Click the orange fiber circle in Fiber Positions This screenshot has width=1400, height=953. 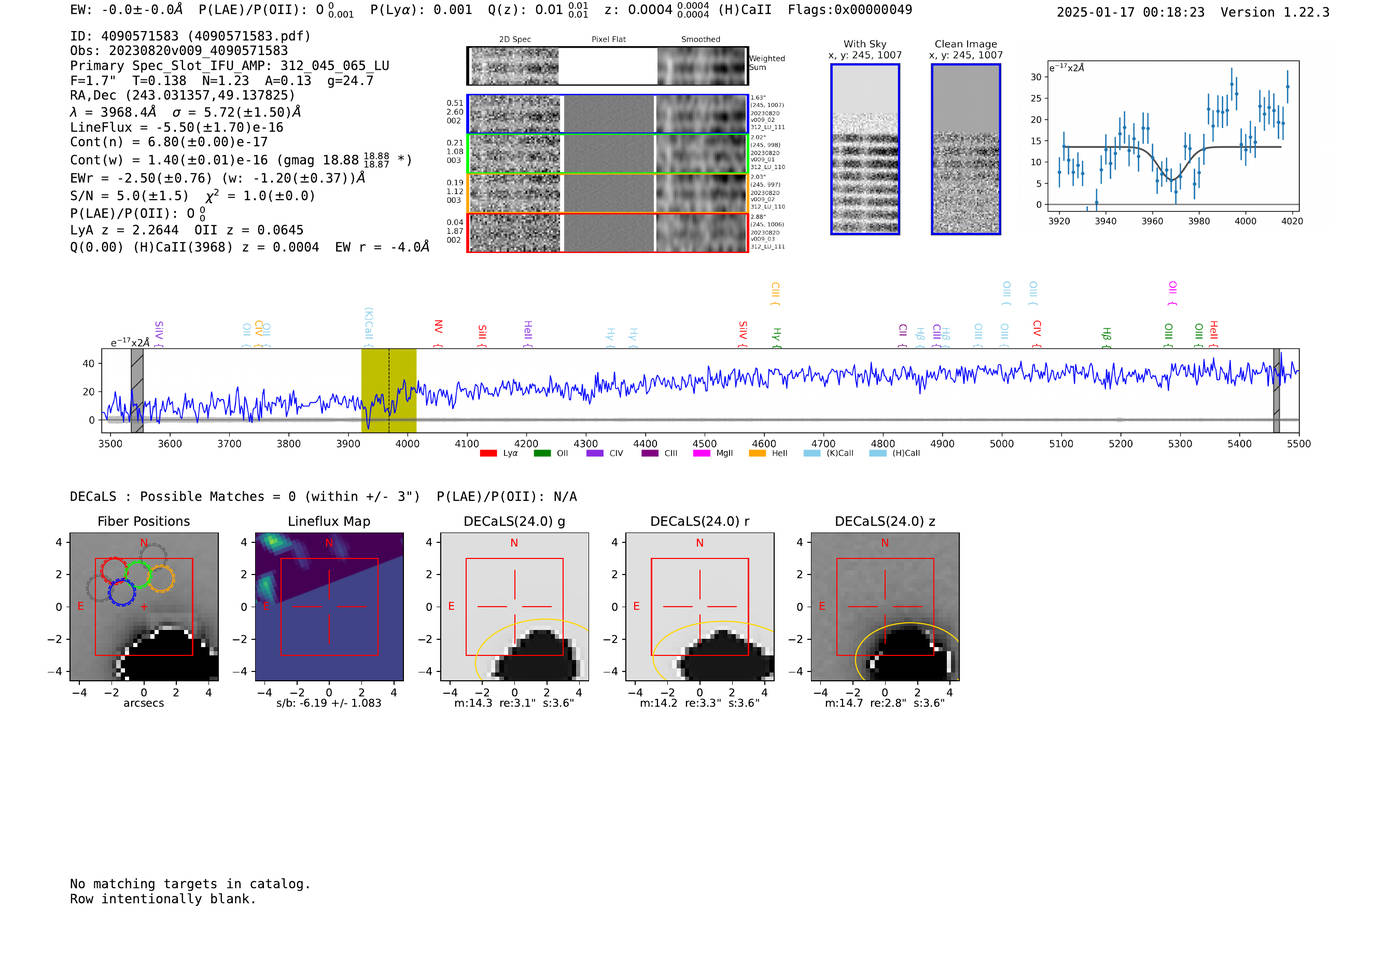pos(160,578)
